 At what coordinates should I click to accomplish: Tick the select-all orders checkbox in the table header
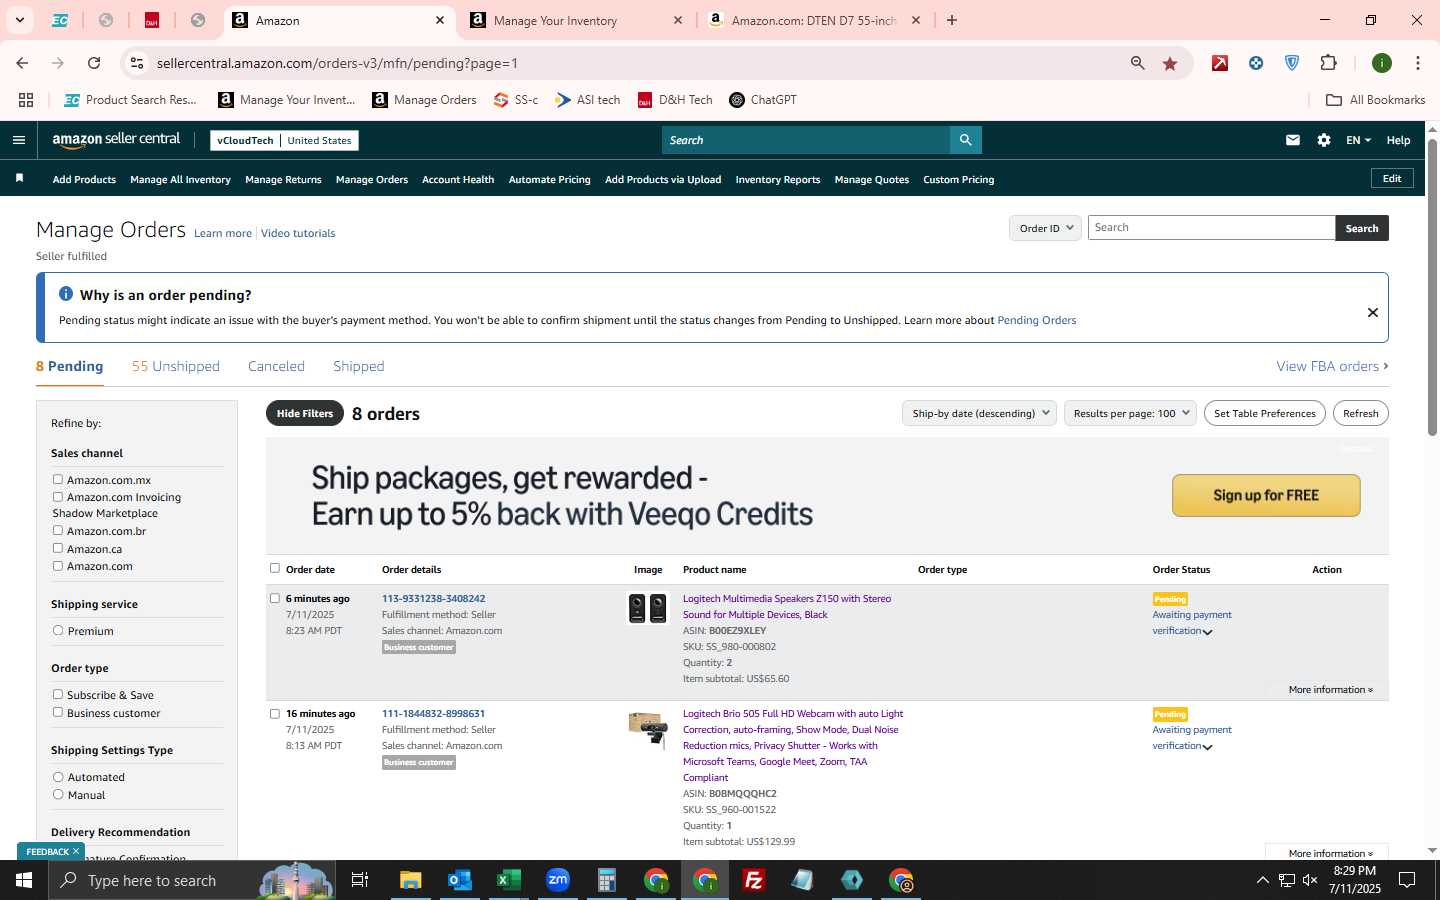(275, 568)
